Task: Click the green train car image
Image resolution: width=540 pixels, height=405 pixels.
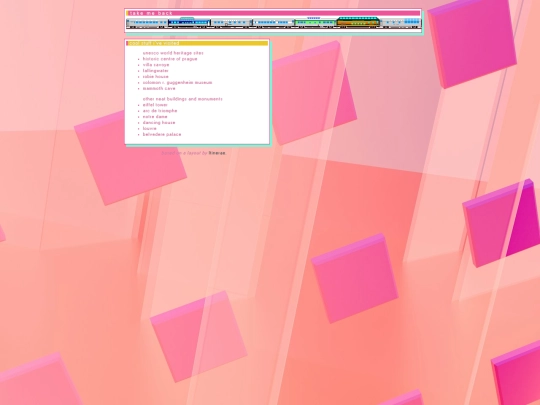Action: pyautogui.click(x=315, y=22)
